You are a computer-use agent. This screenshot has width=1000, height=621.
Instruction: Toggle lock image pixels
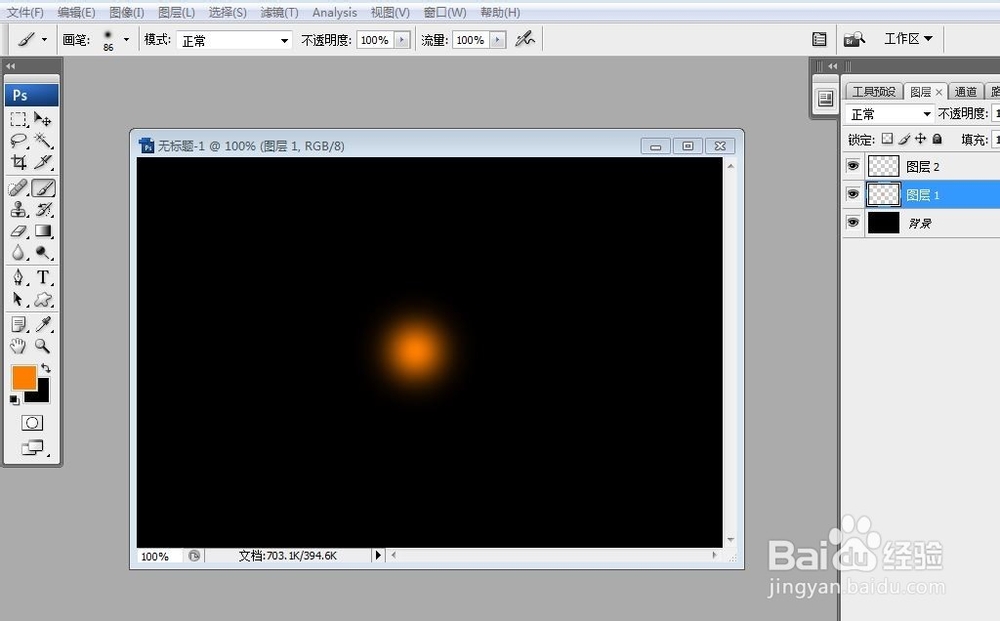(904, 138)
